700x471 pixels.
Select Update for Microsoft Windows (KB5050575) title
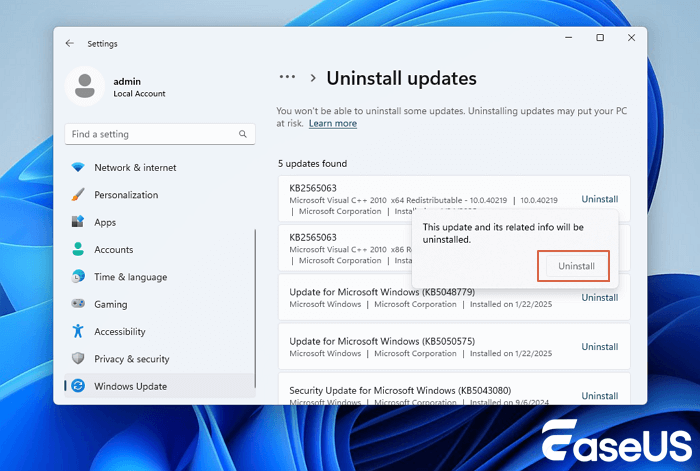coord(382,341)
